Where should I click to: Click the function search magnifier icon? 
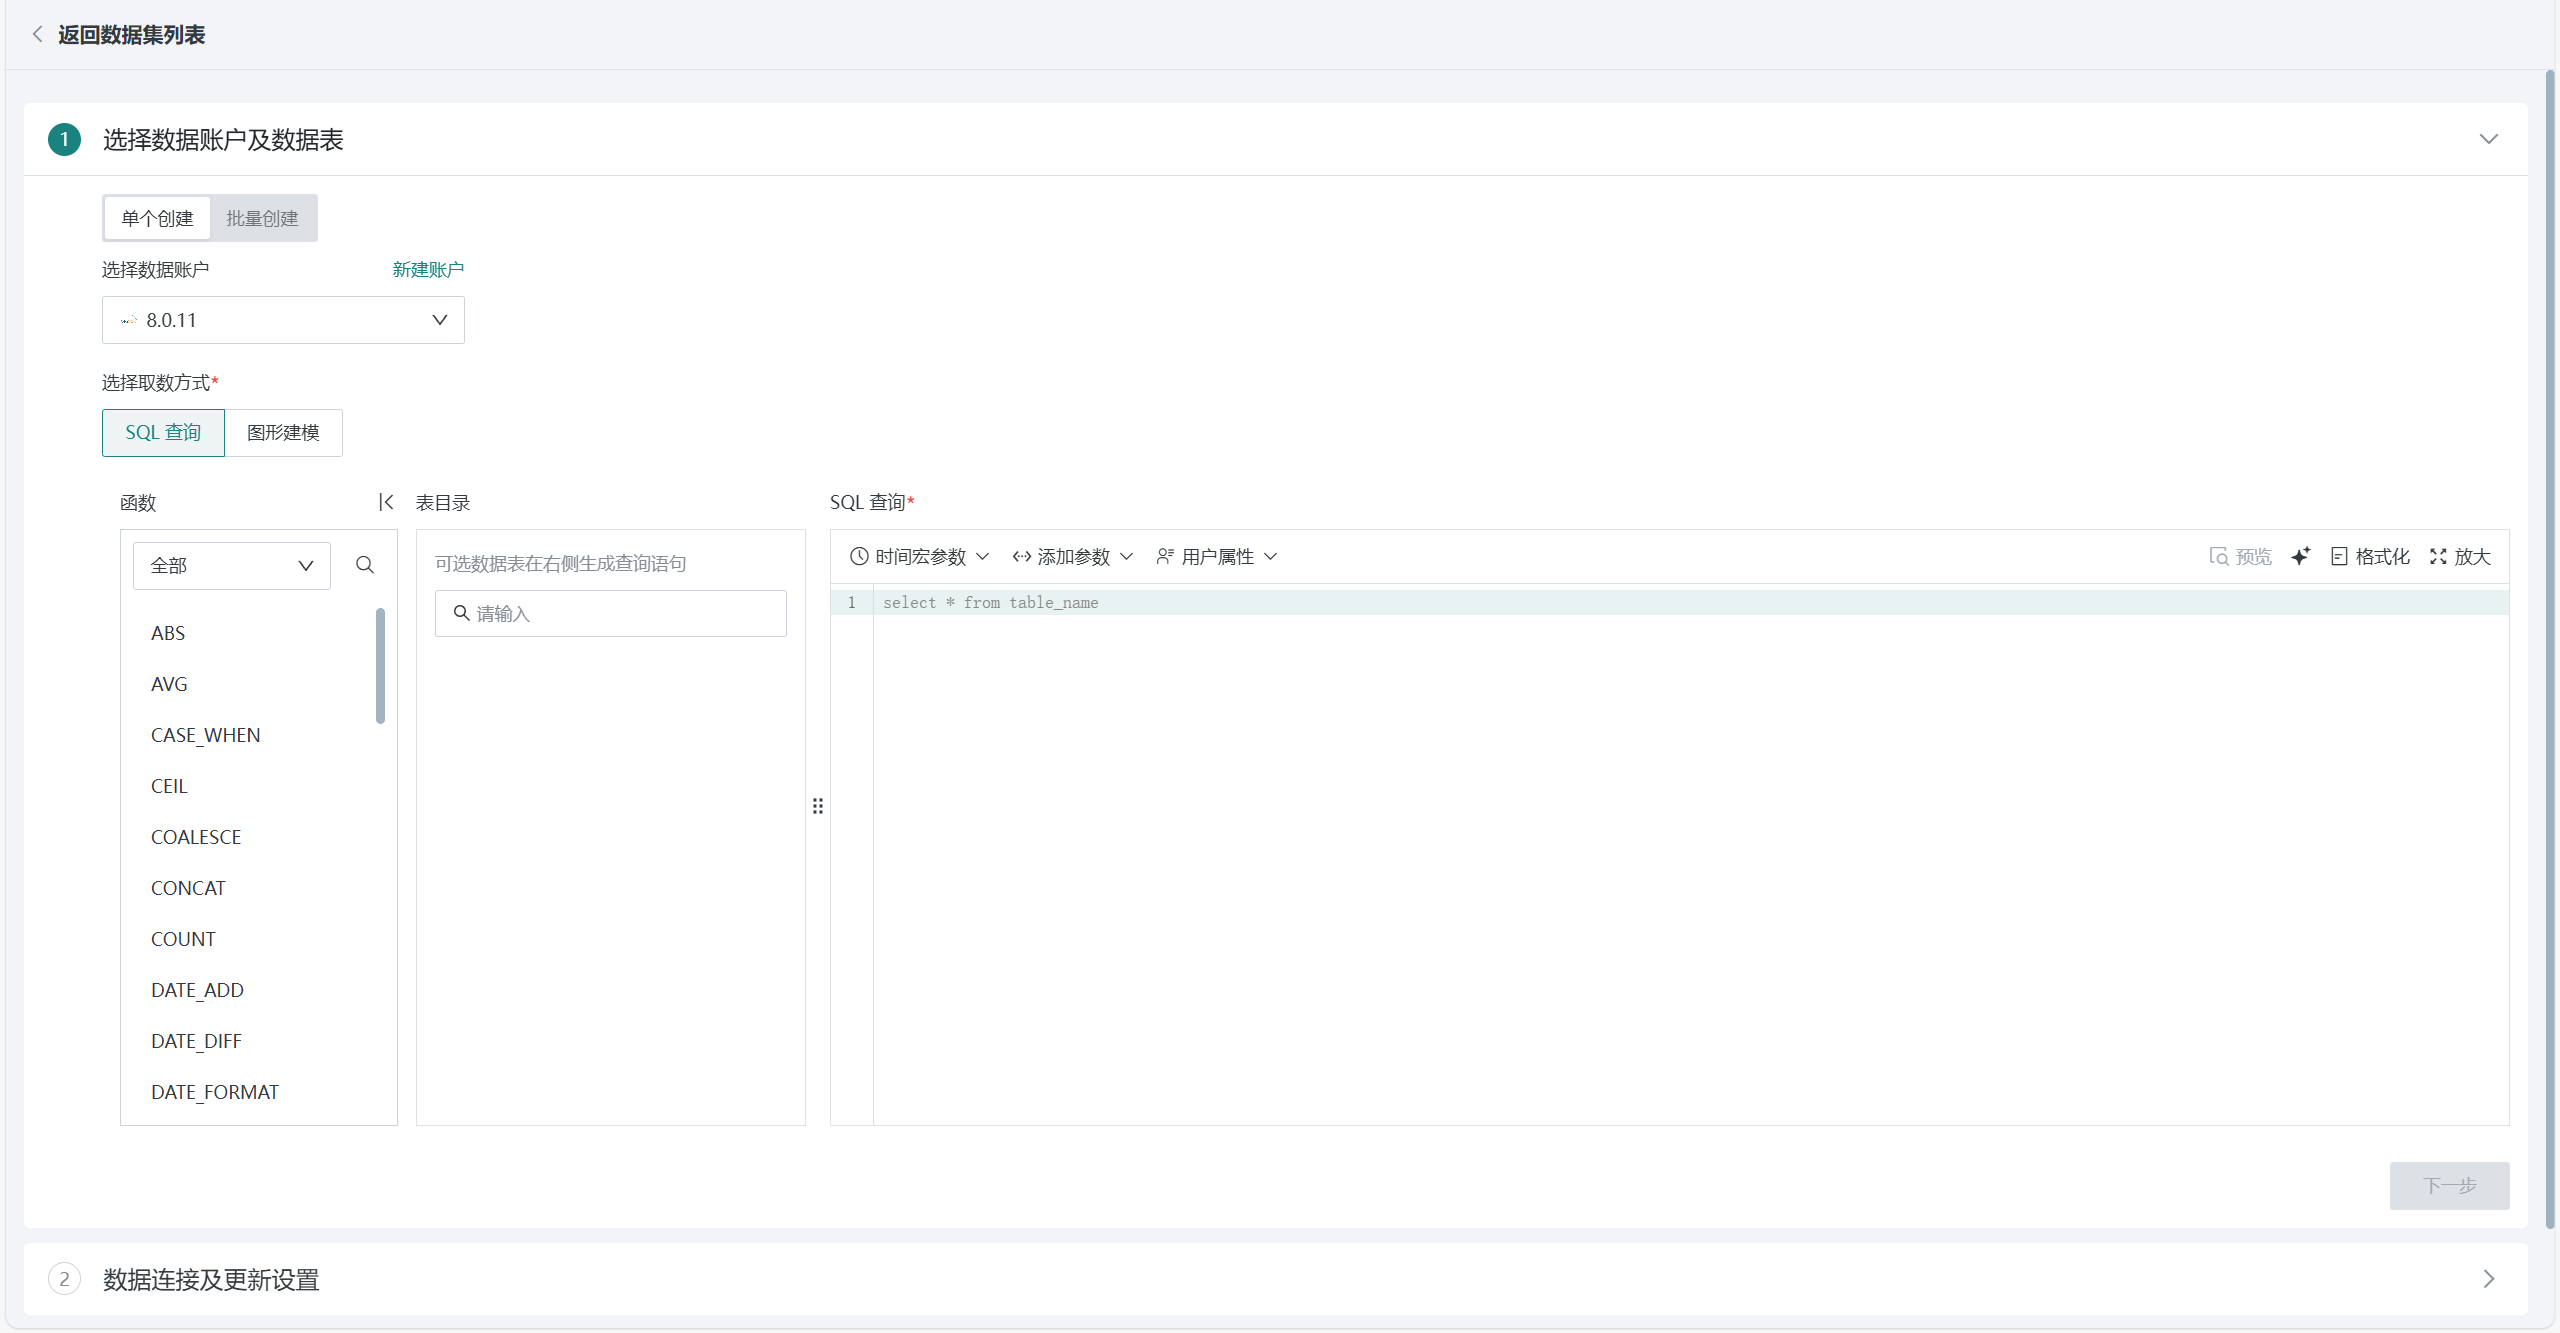(365, 565)
